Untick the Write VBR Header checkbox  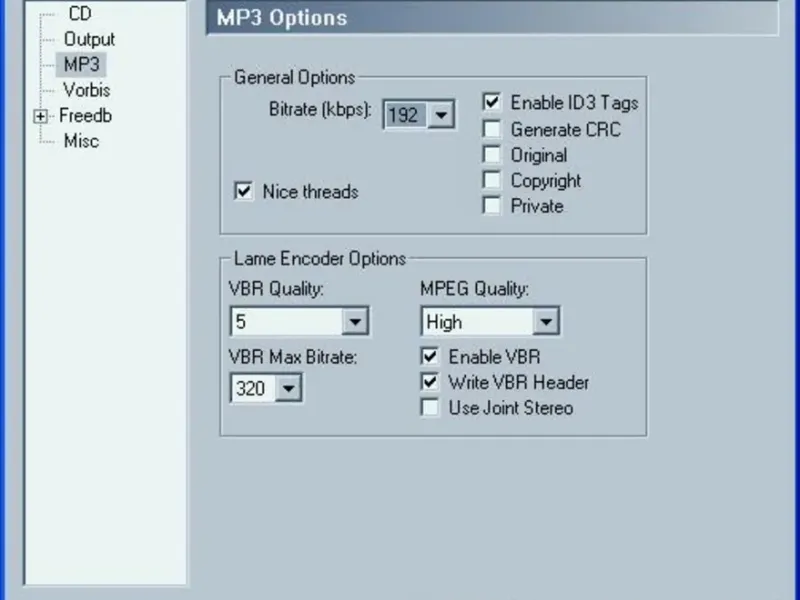pyautogui.click(x=430, y=382)
